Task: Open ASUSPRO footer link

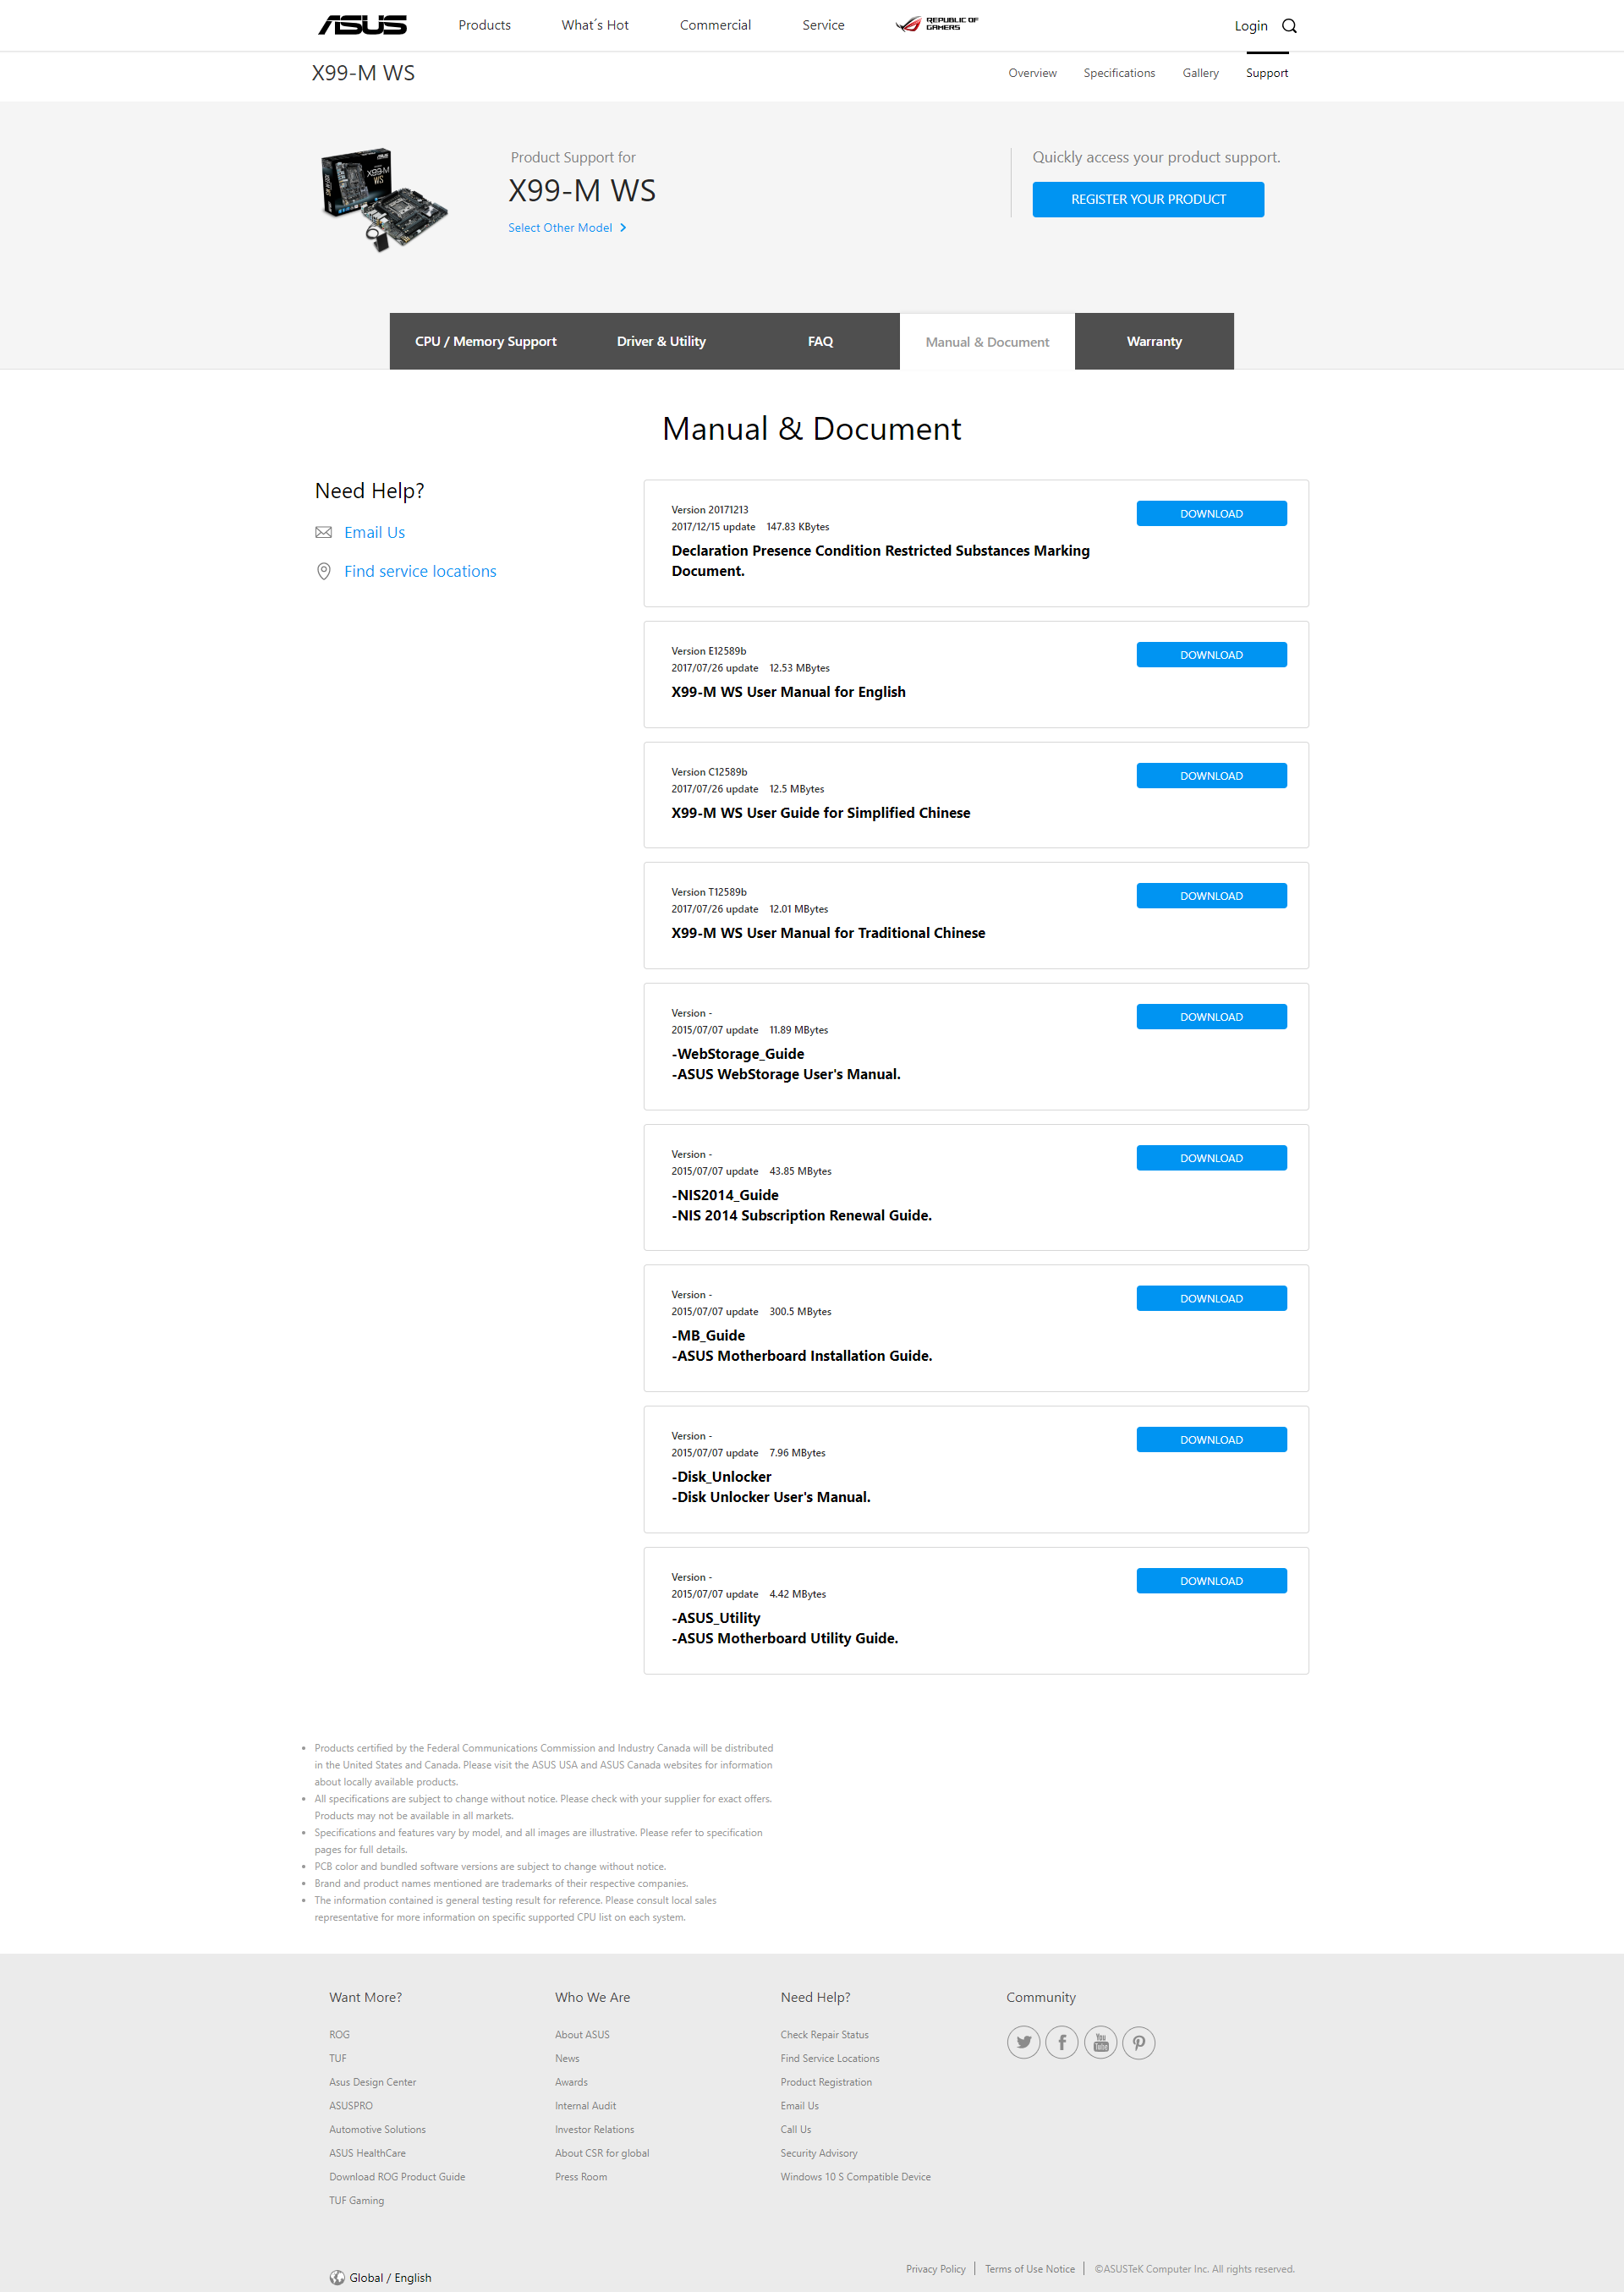Action: point(350,2105)
